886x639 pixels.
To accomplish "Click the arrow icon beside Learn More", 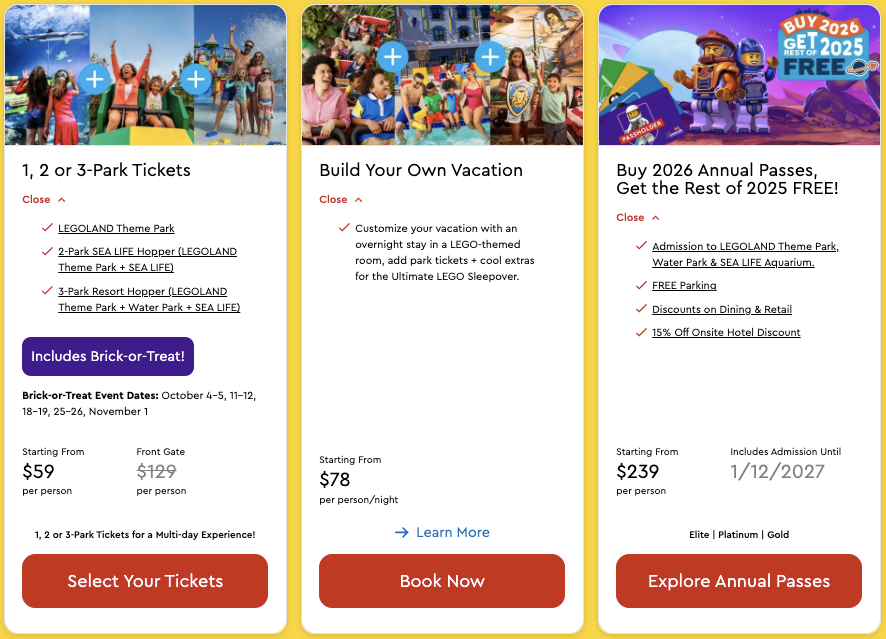I will (402, 533).
